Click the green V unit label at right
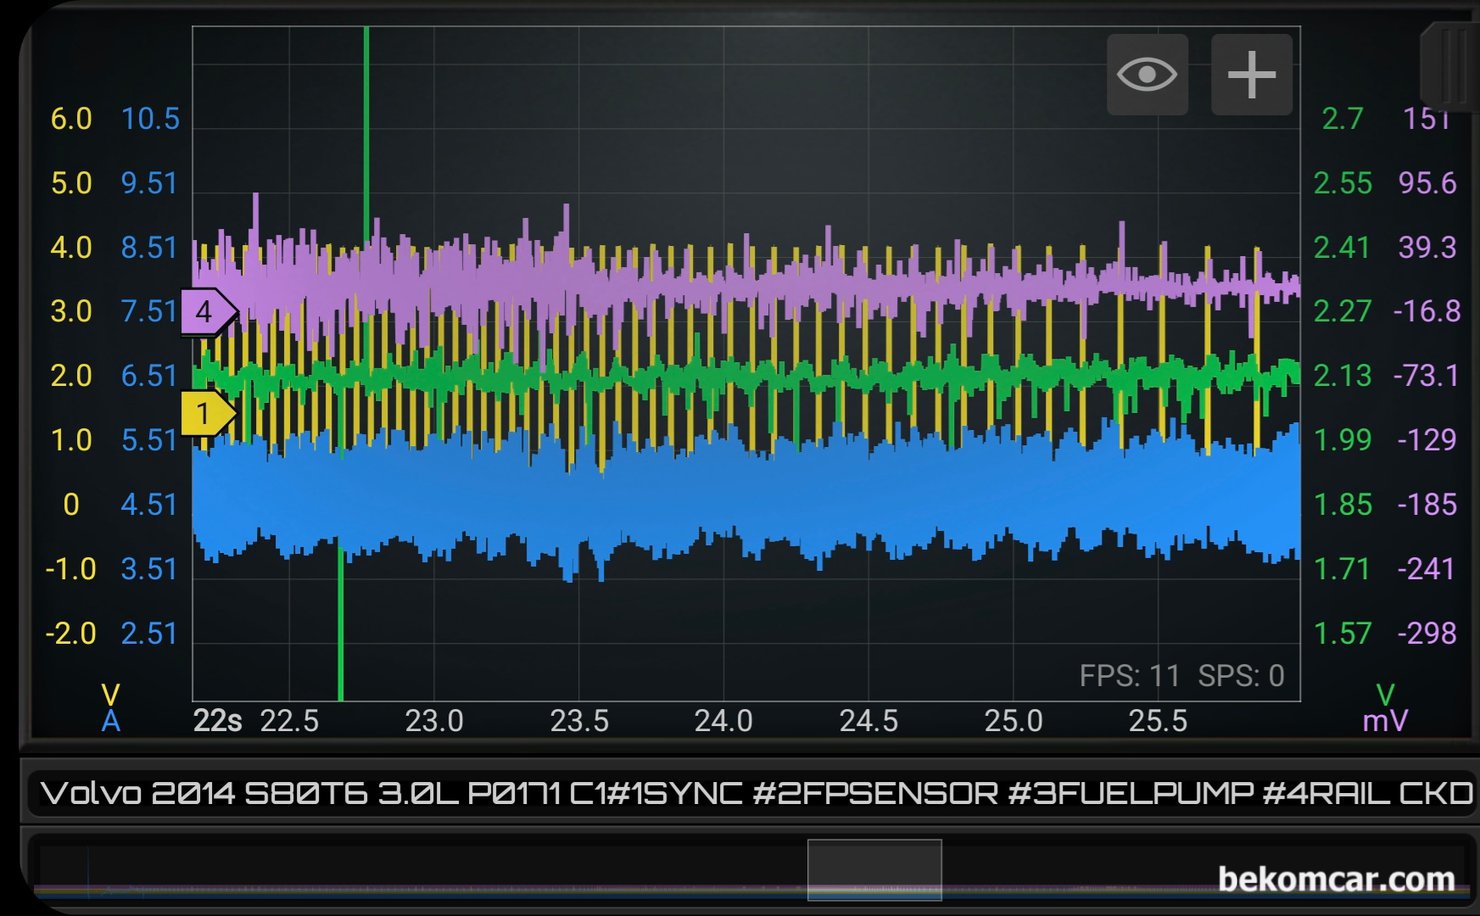Image resolution: width=1480 pixels, height=916 pixels. (1385, 695)
